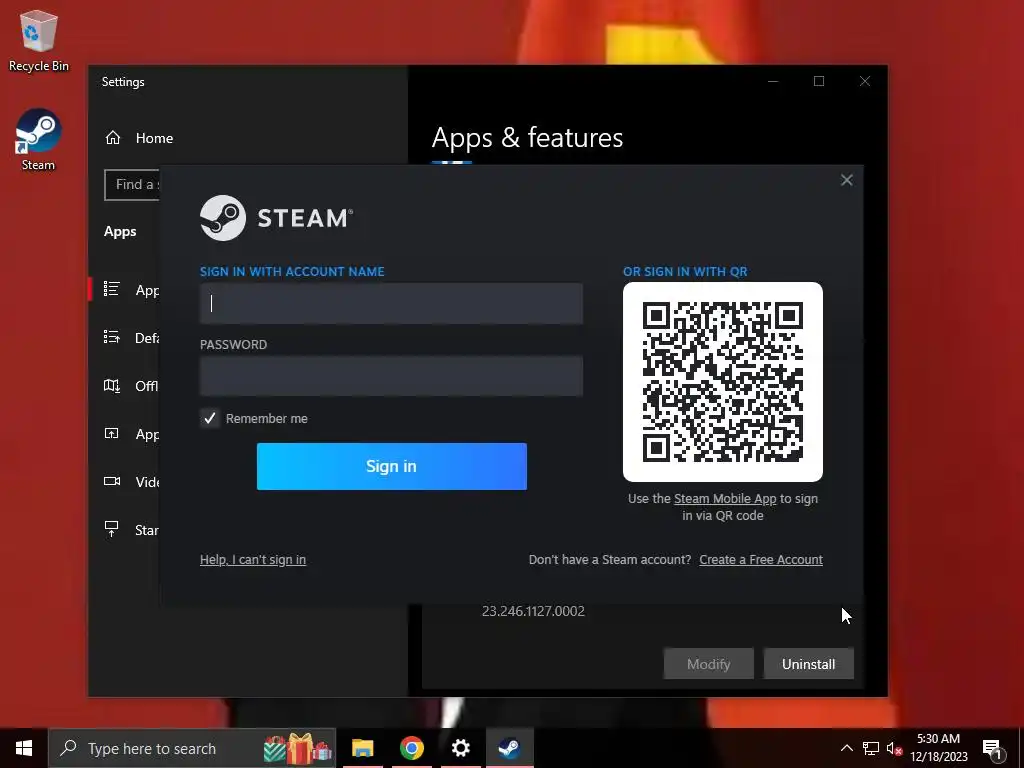1024x768 pixels.
Task: Click version text 23.246.1127.0002
Action: tap(534, 611)
